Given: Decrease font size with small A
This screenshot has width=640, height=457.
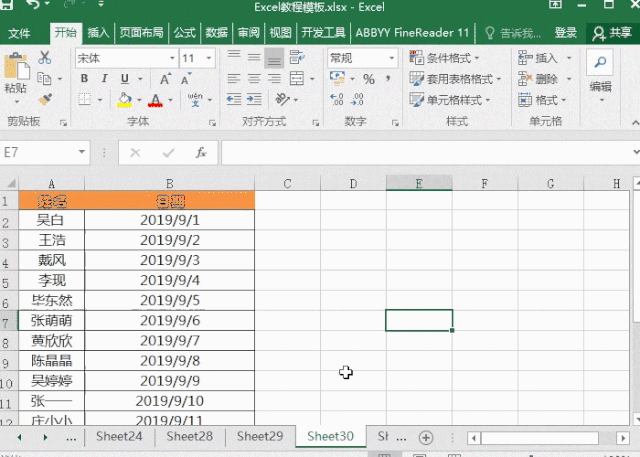Looking at the screenshot, I should (x=186, y=79).
